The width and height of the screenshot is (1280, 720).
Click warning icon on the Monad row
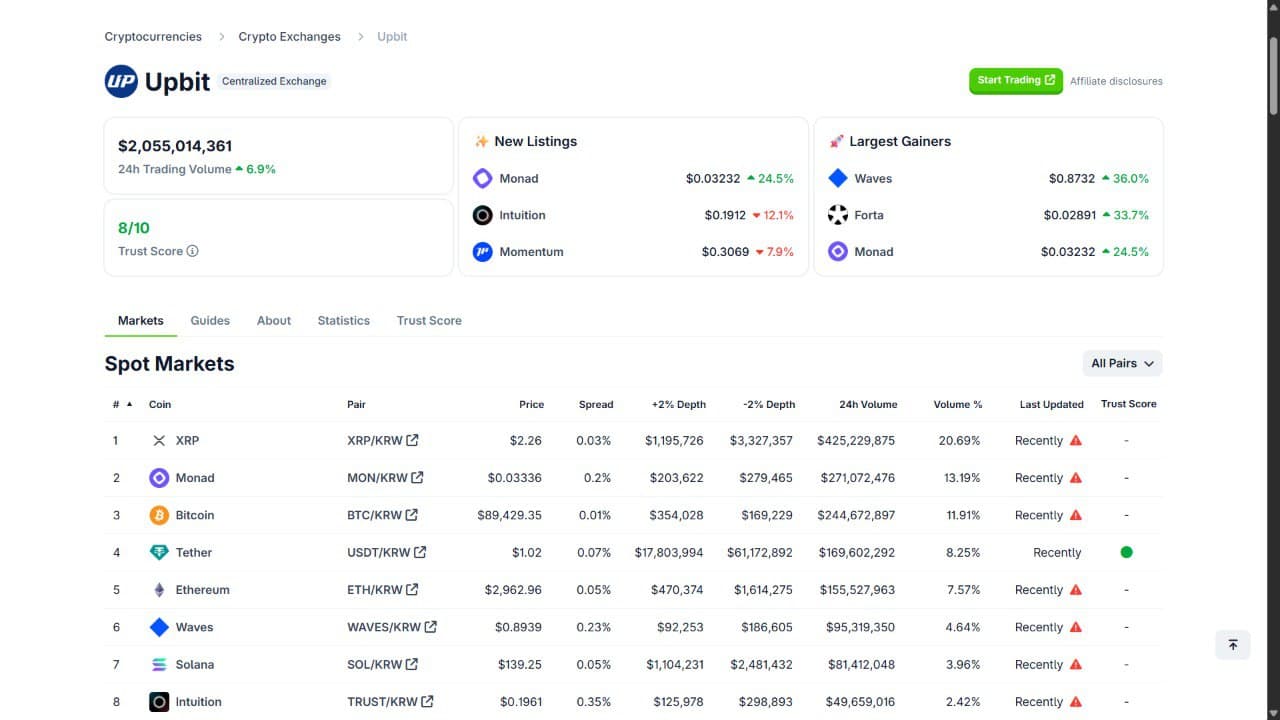tap(1076, 478)
